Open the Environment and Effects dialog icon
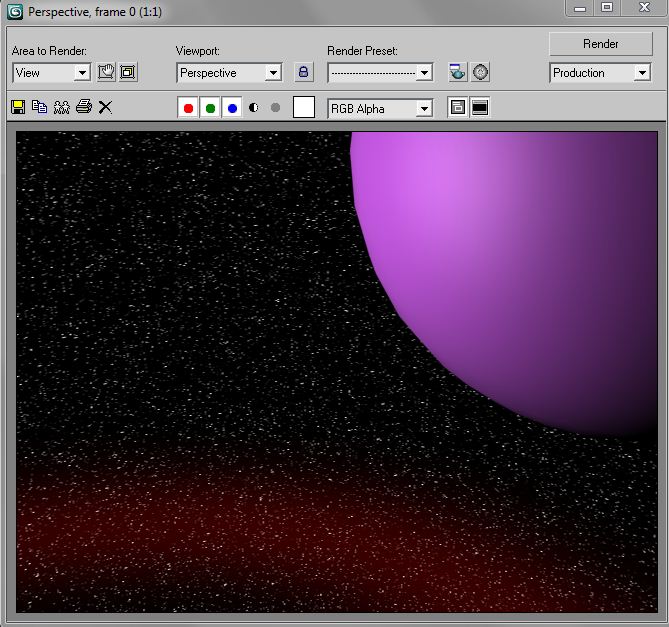669x627 pixels. 481,73
